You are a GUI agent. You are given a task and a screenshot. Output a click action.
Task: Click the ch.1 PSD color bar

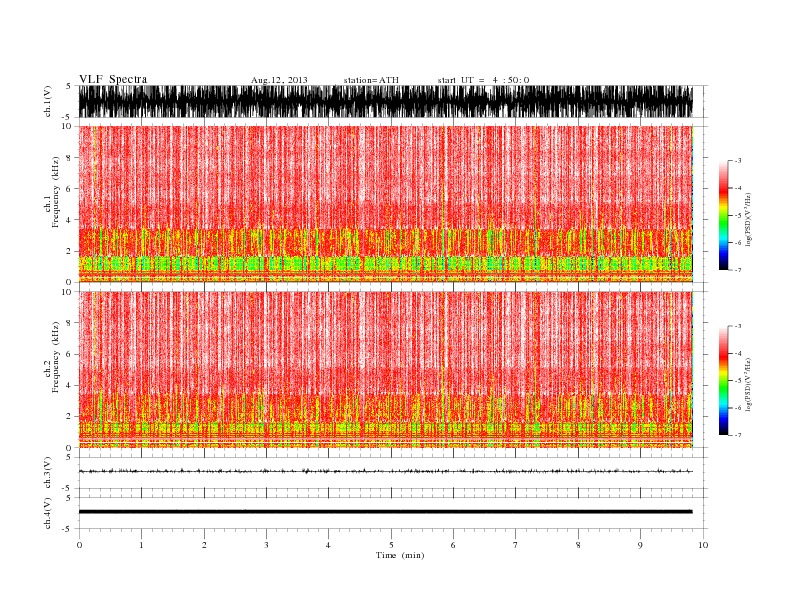click(723, 215)
